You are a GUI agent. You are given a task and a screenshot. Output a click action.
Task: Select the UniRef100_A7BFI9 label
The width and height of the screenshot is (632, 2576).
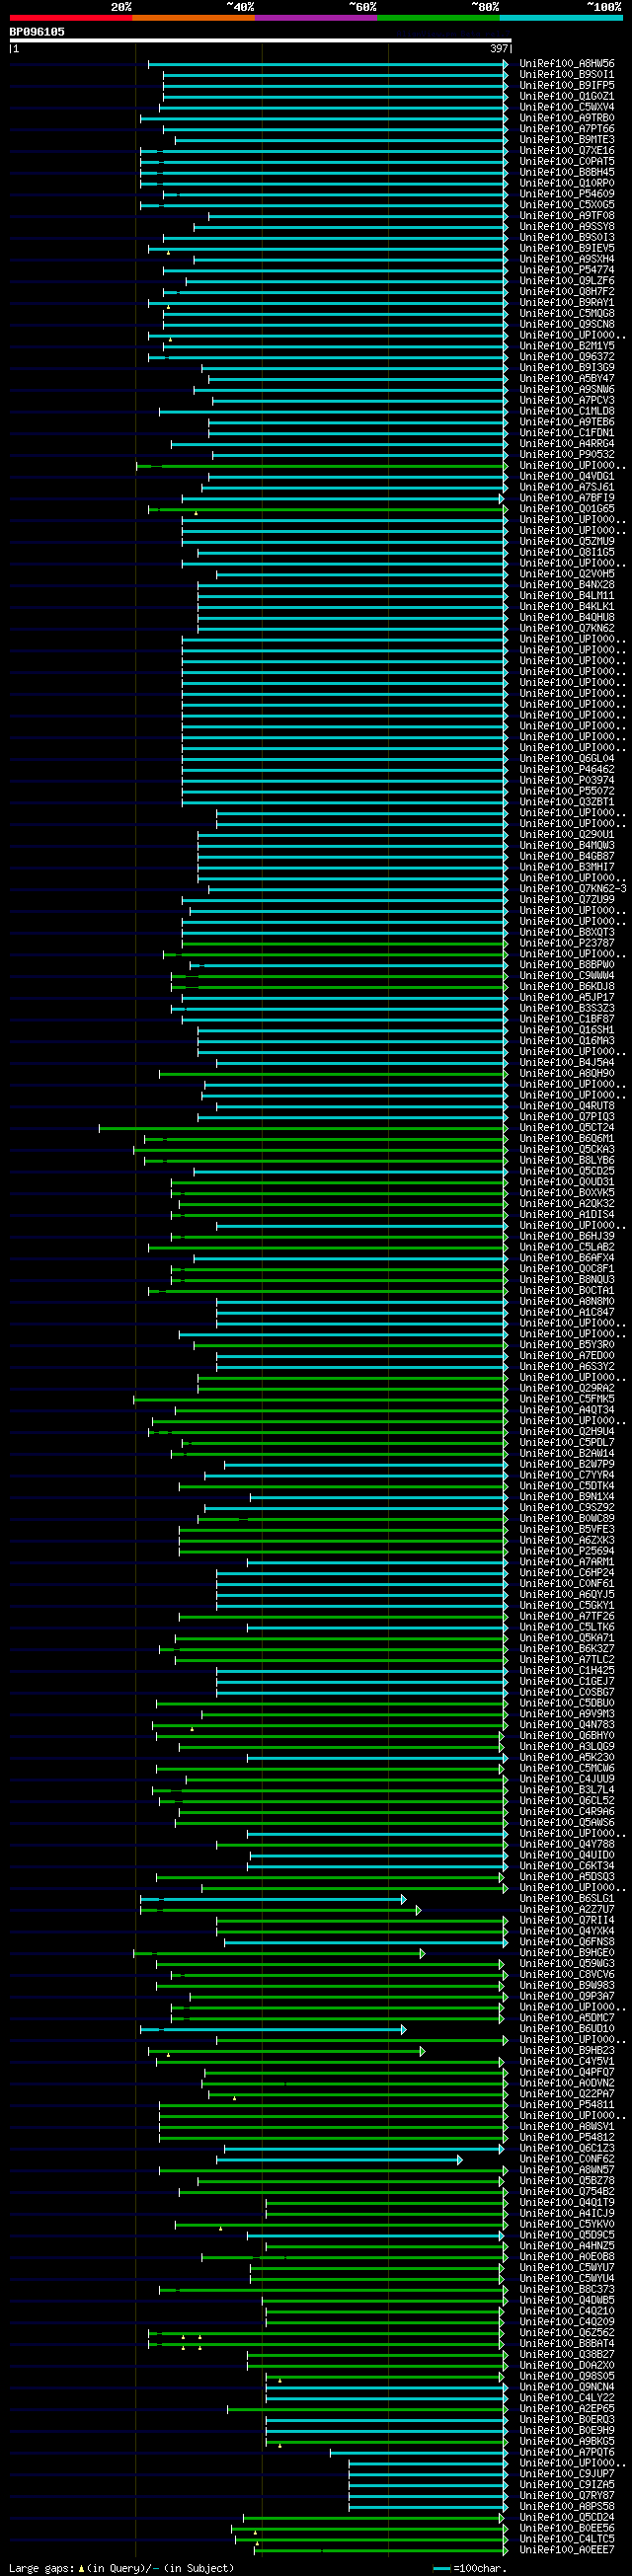coord(567,498)
